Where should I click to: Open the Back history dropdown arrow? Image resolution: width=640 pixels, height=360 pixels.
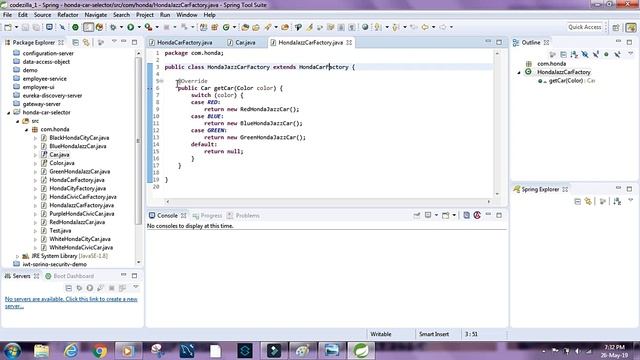point(433,27)
